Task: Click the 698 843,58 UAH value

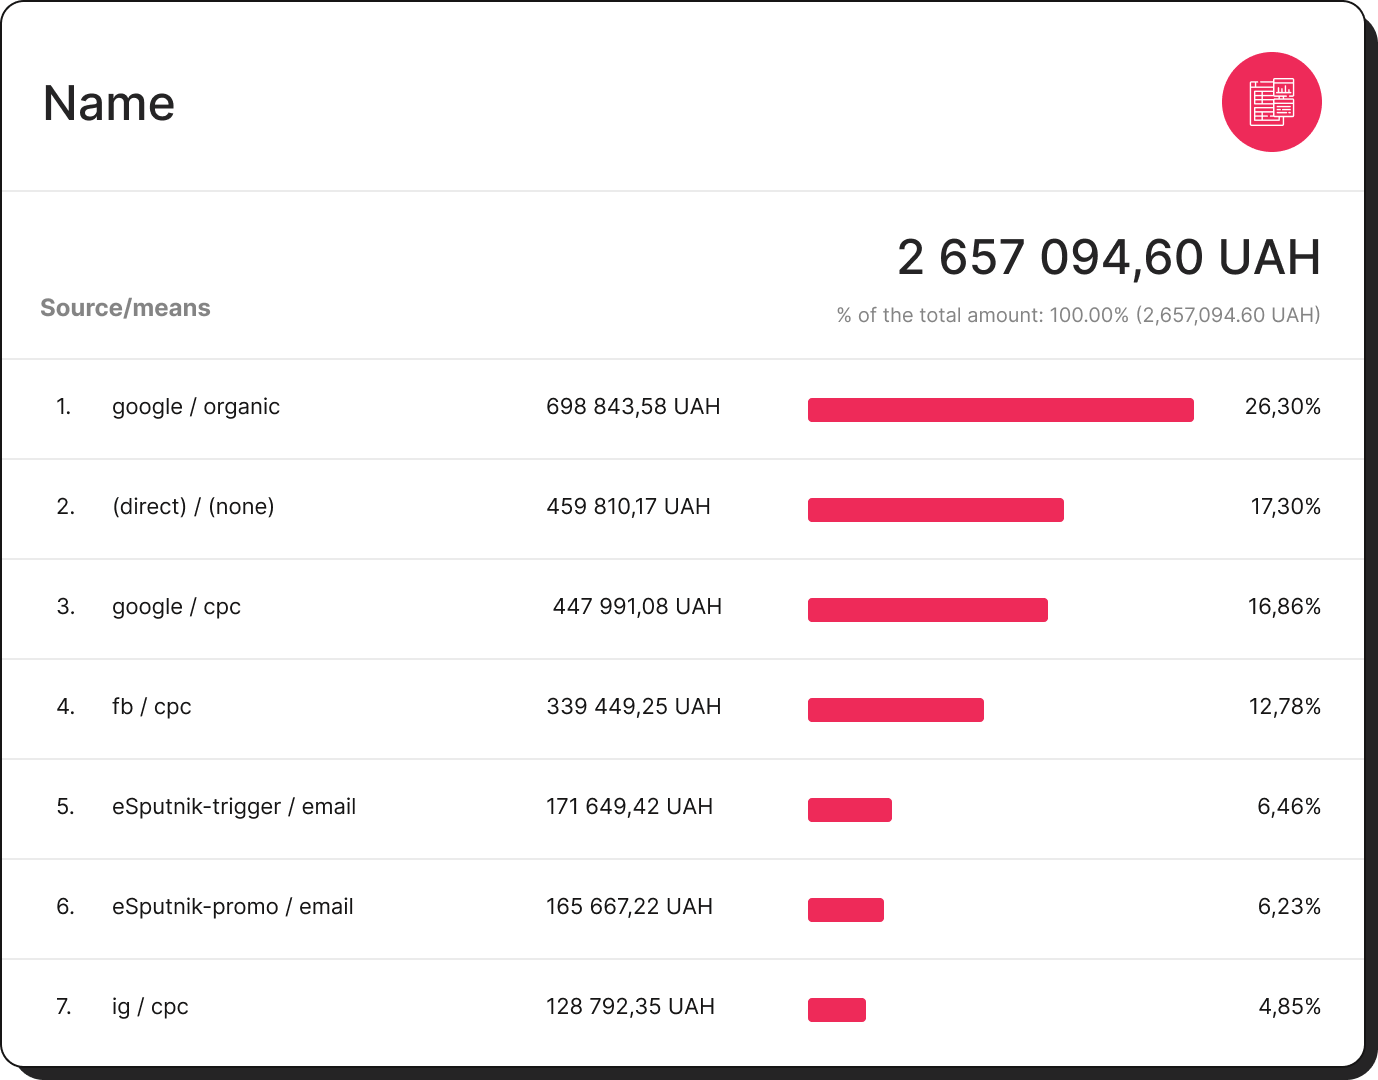Action: tap(634, 407)
